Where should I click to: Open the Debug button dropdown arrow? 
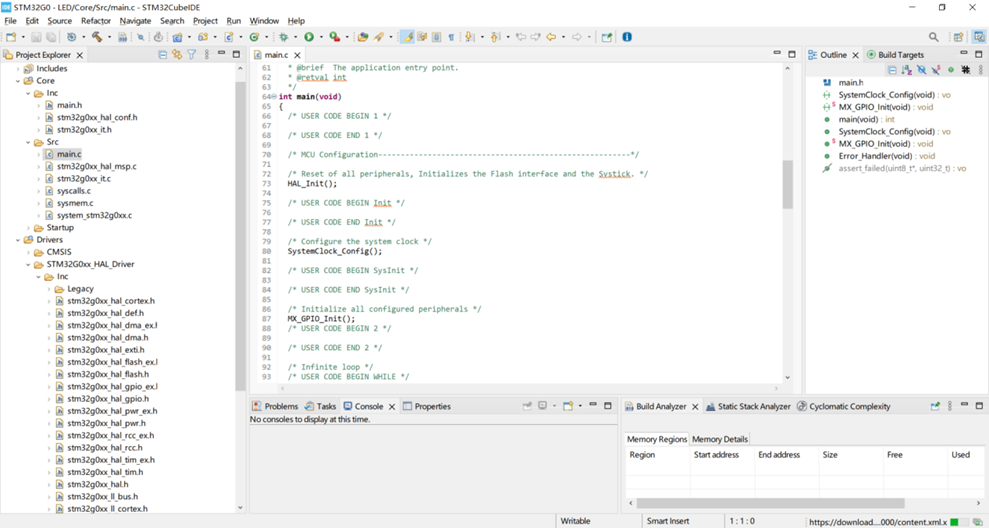tap(295, 37)
